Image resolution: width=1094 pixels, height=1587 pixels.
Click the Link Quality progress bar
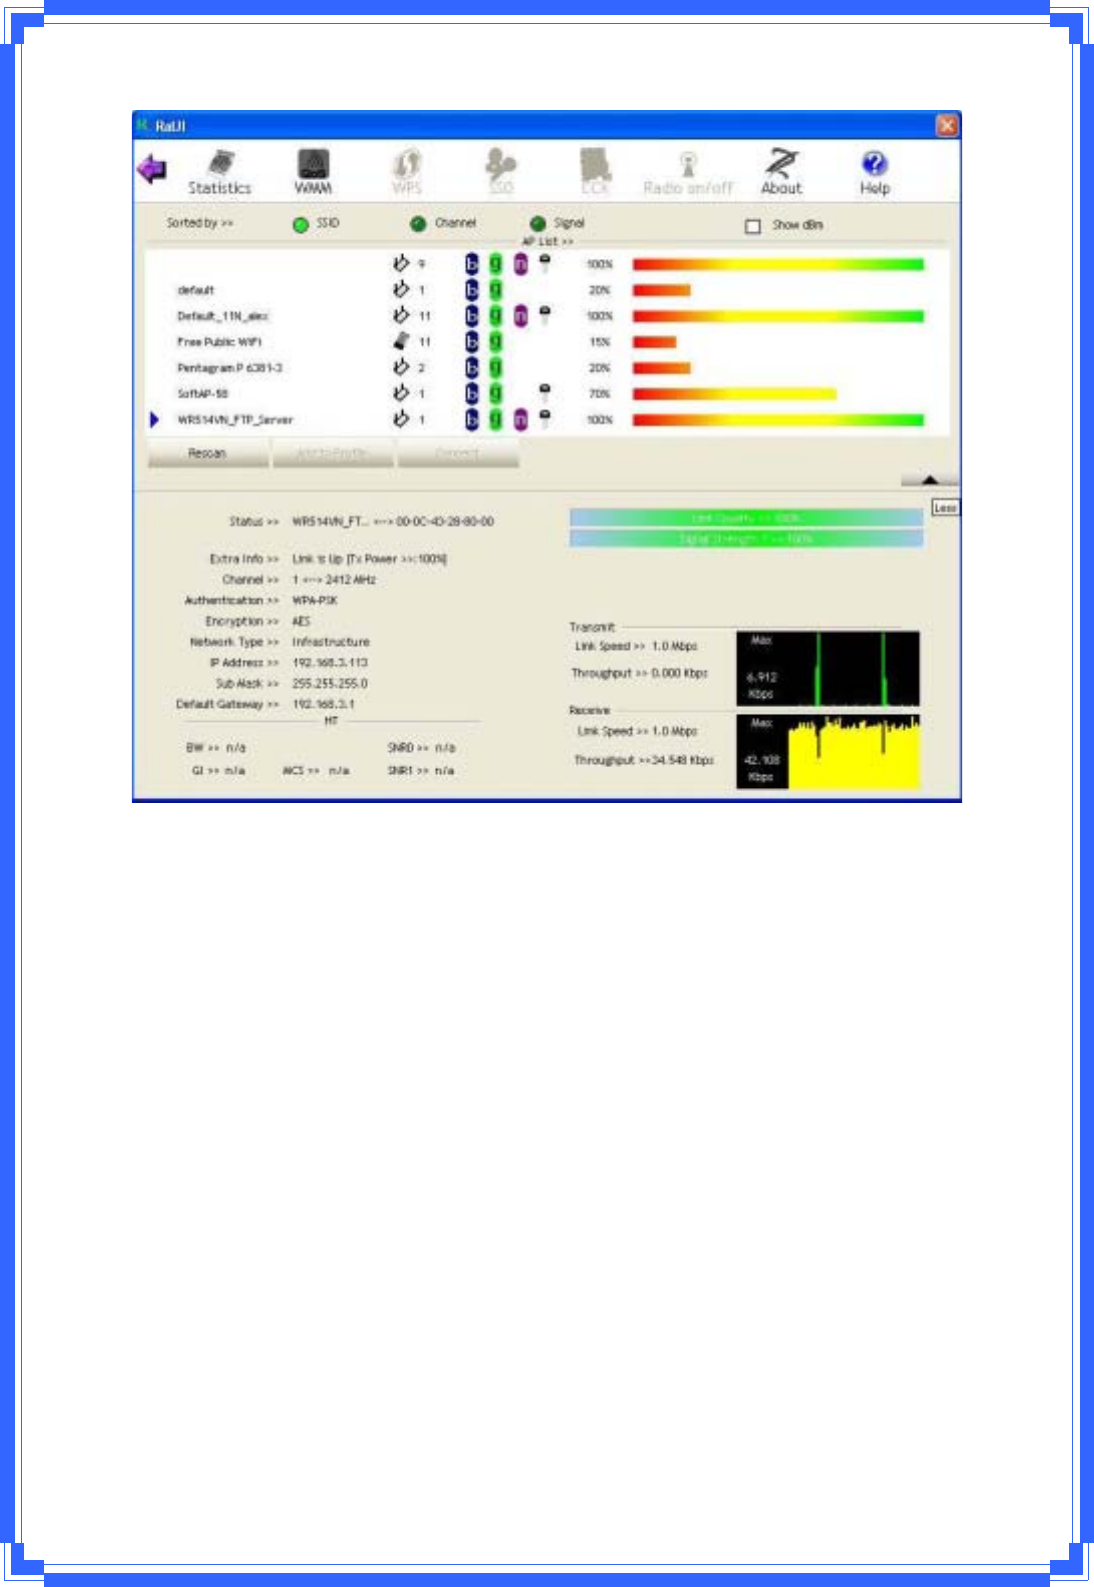pos(746,518)
